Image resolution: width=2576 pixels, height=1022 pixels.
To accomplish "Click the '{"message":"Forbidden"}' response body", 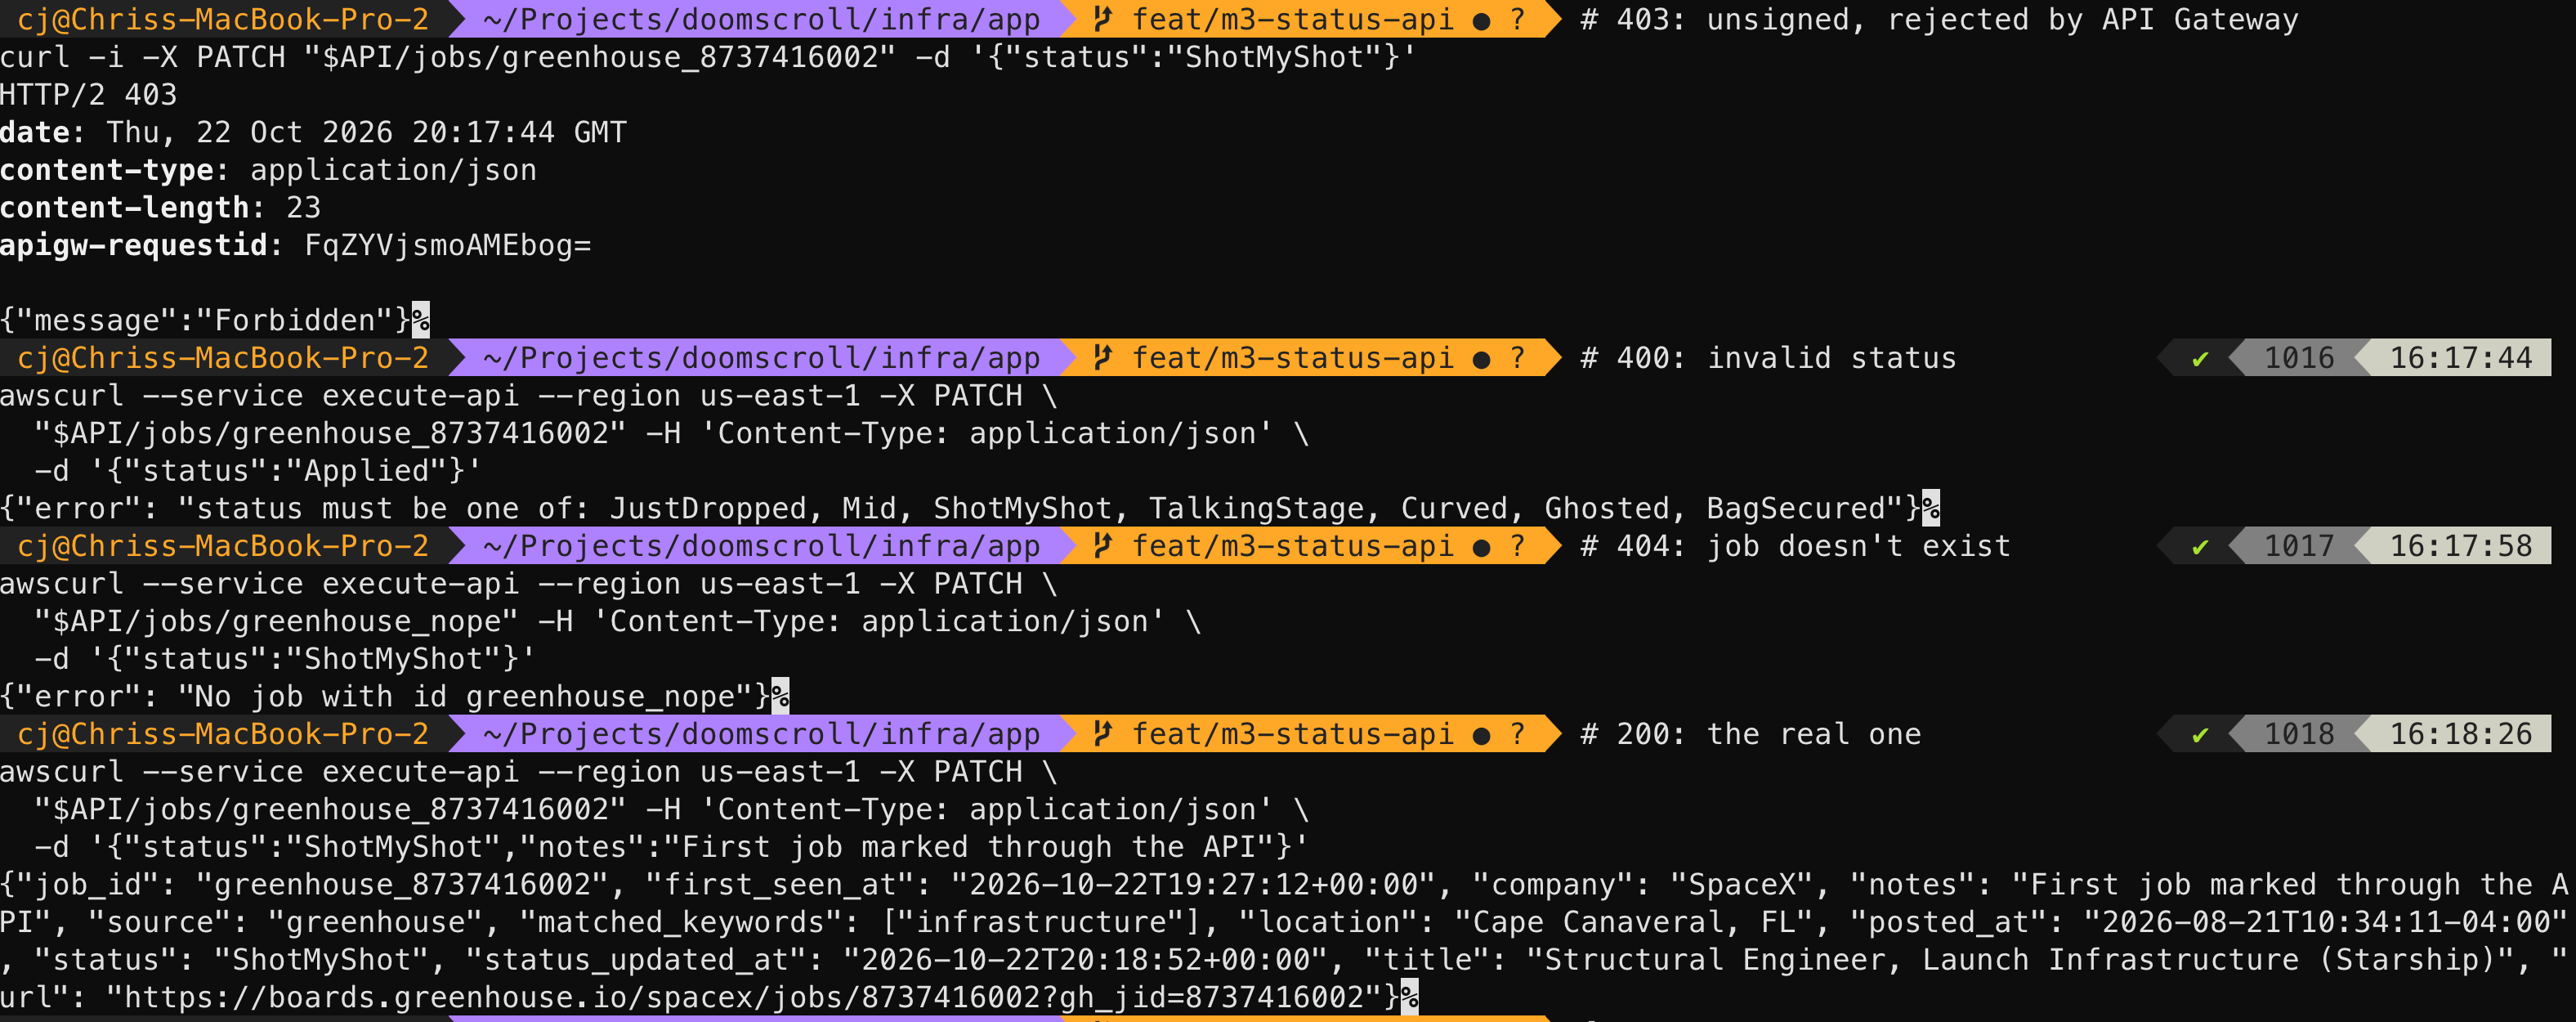I will (x=206, y=320).
